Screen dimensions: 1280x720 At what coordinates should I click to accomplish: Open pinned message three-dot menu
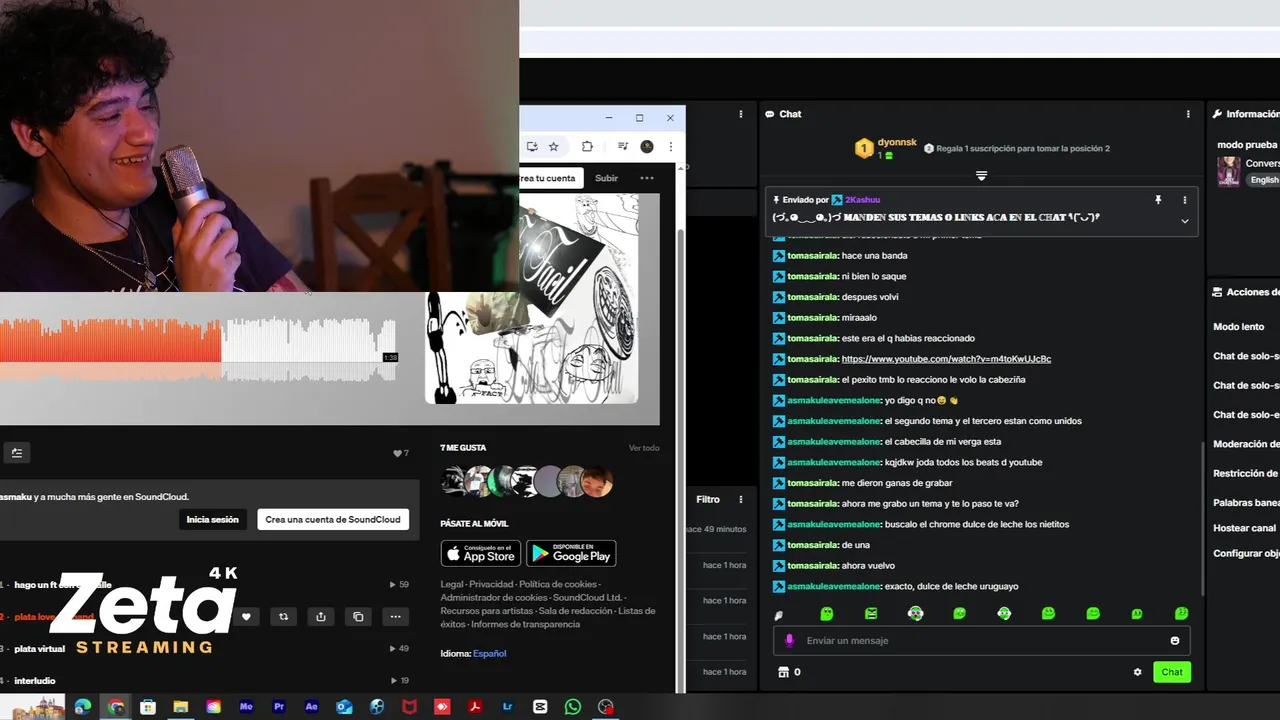[1185, 200]
